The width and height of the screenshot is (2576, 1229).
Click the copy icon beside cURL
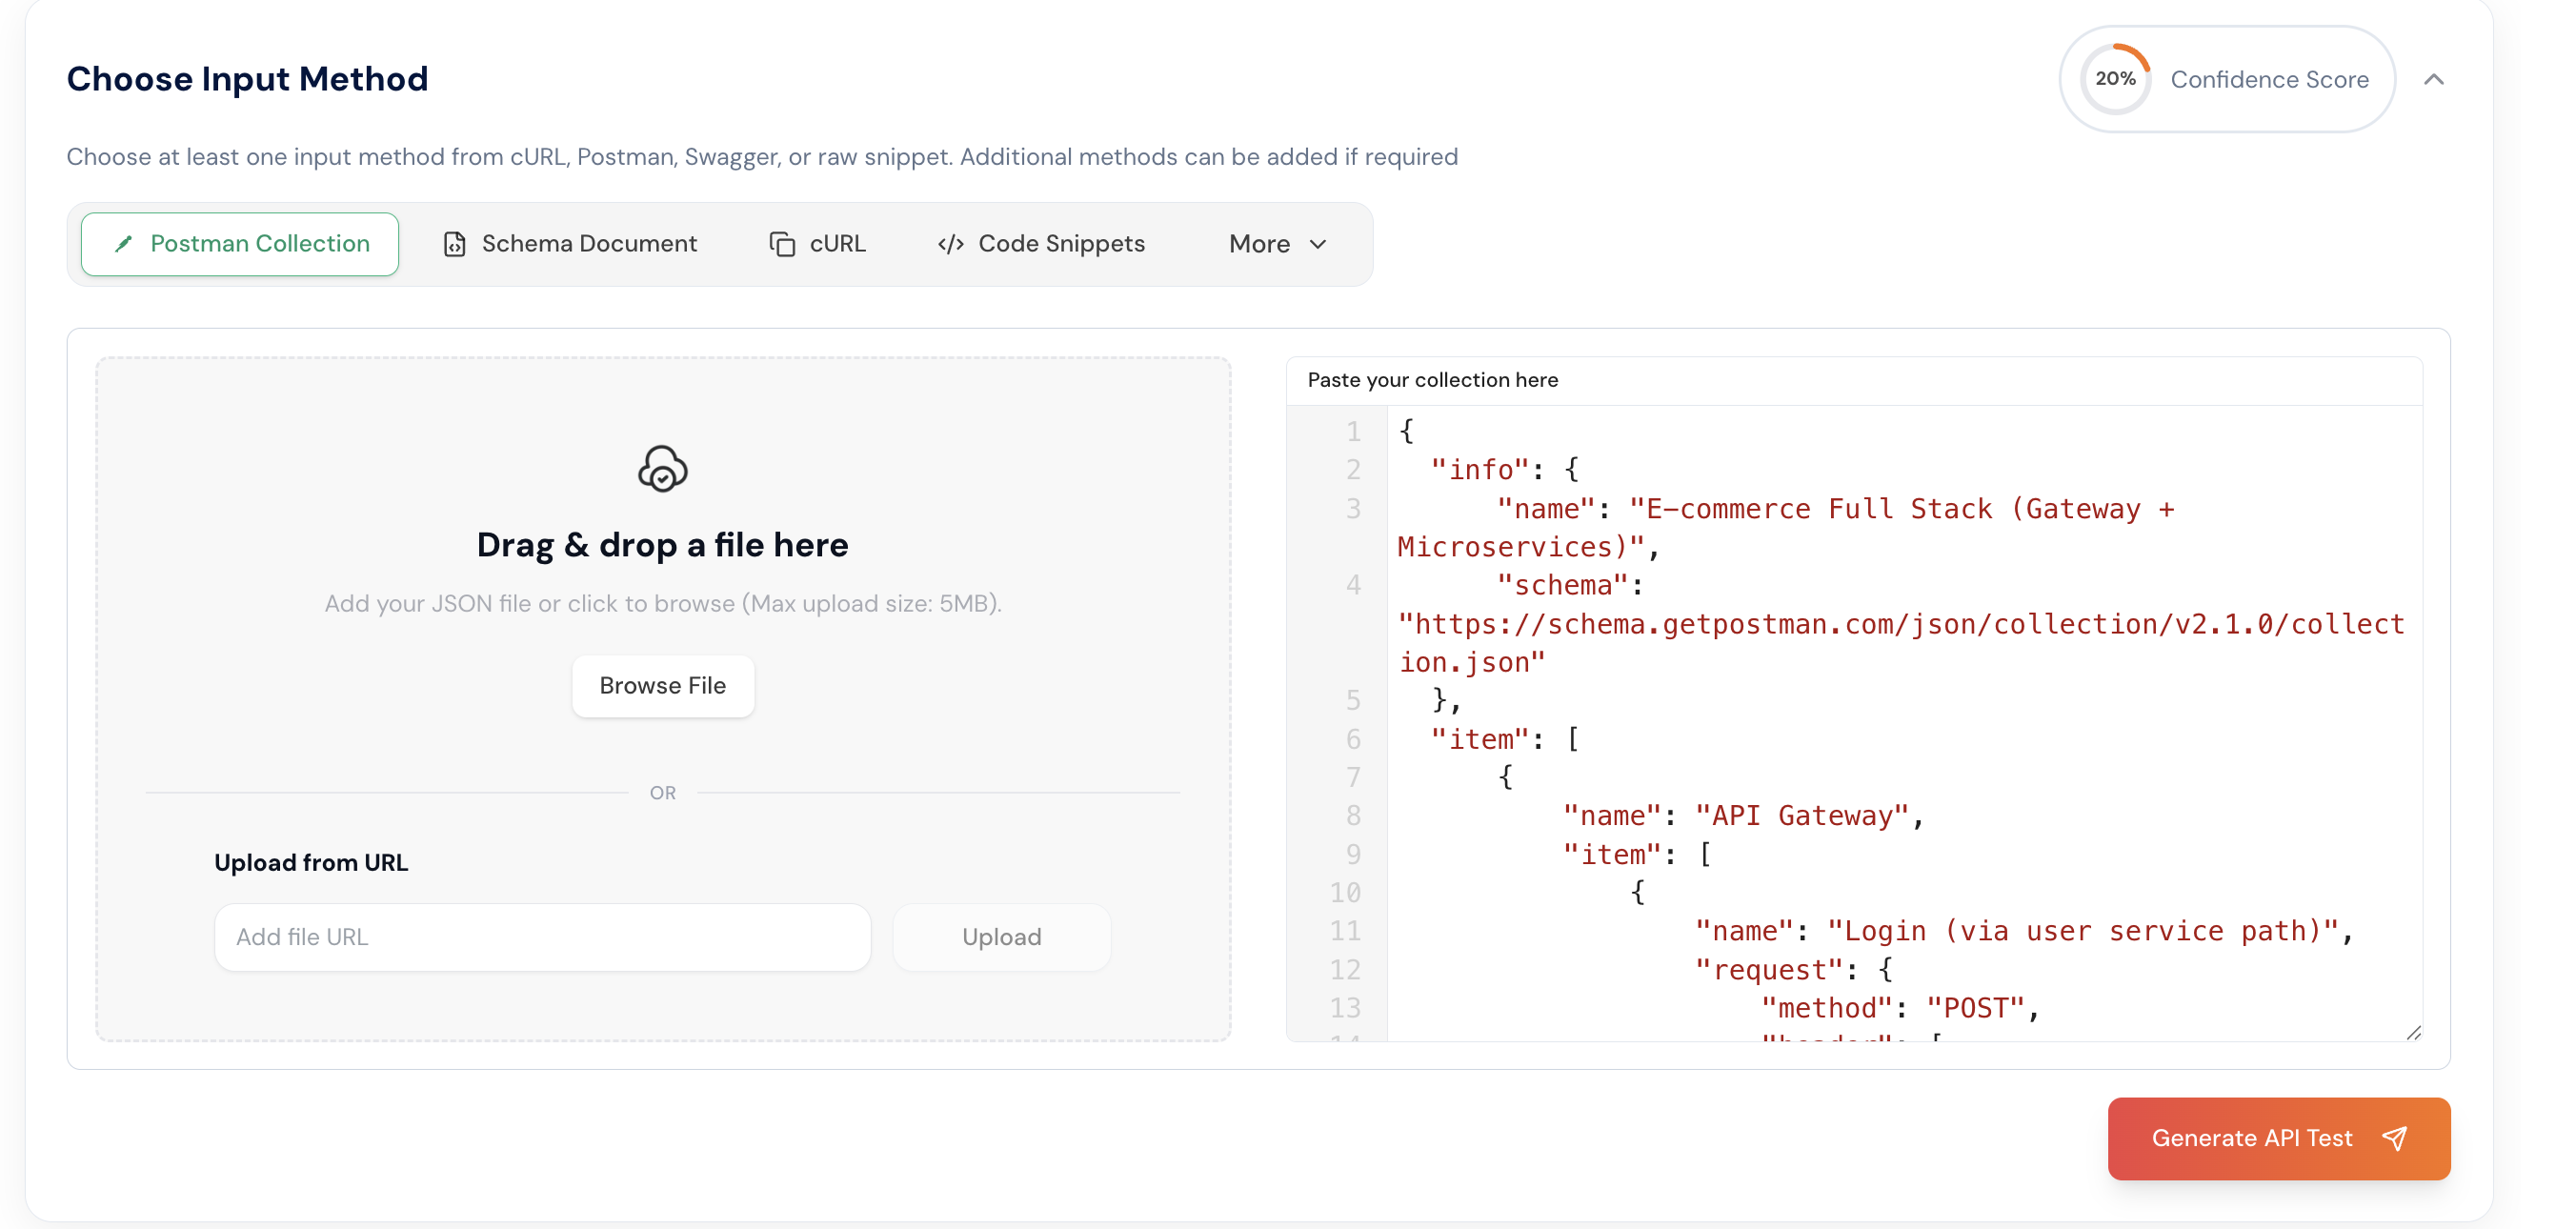(782, 243)
